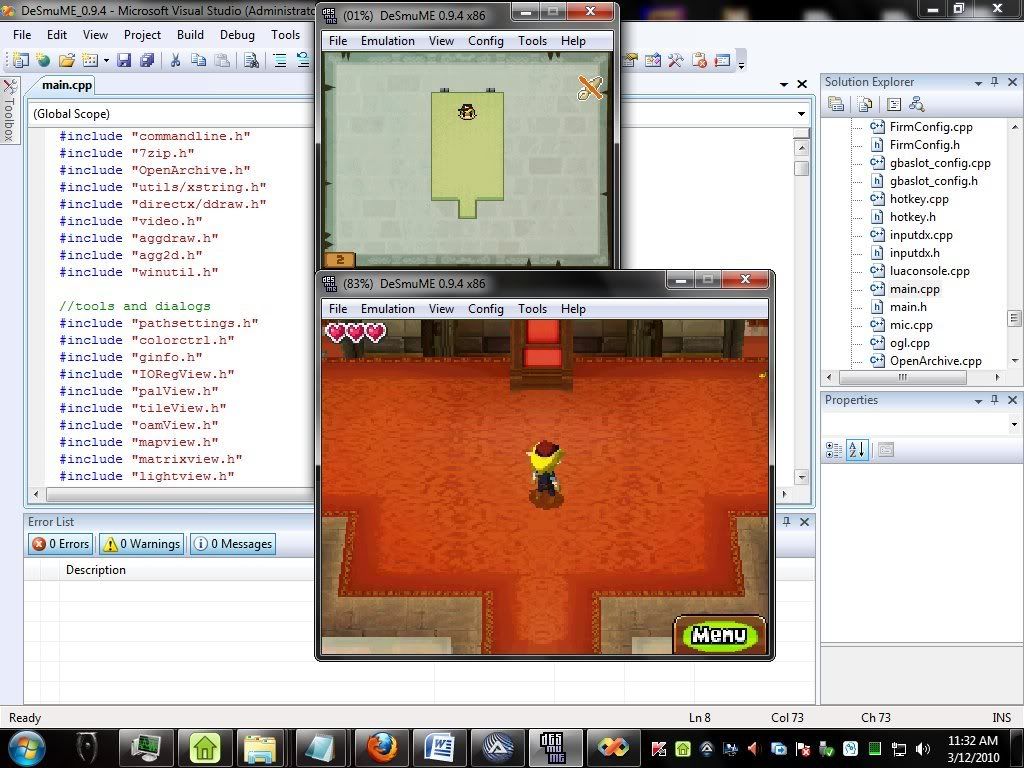Select main.cpp in Solution Explorer tree

[914, 289]
